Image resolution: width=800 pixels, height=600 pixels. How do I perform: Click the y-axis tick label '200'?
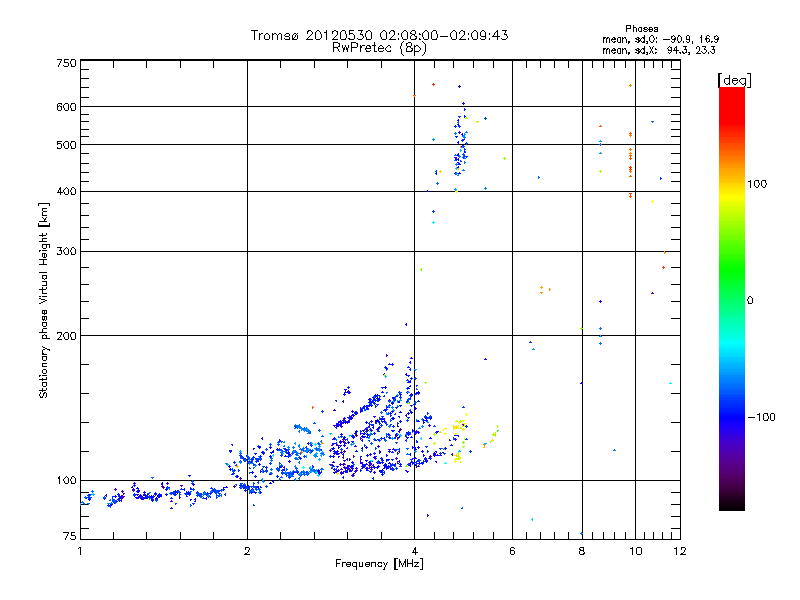tap(67, 336)
